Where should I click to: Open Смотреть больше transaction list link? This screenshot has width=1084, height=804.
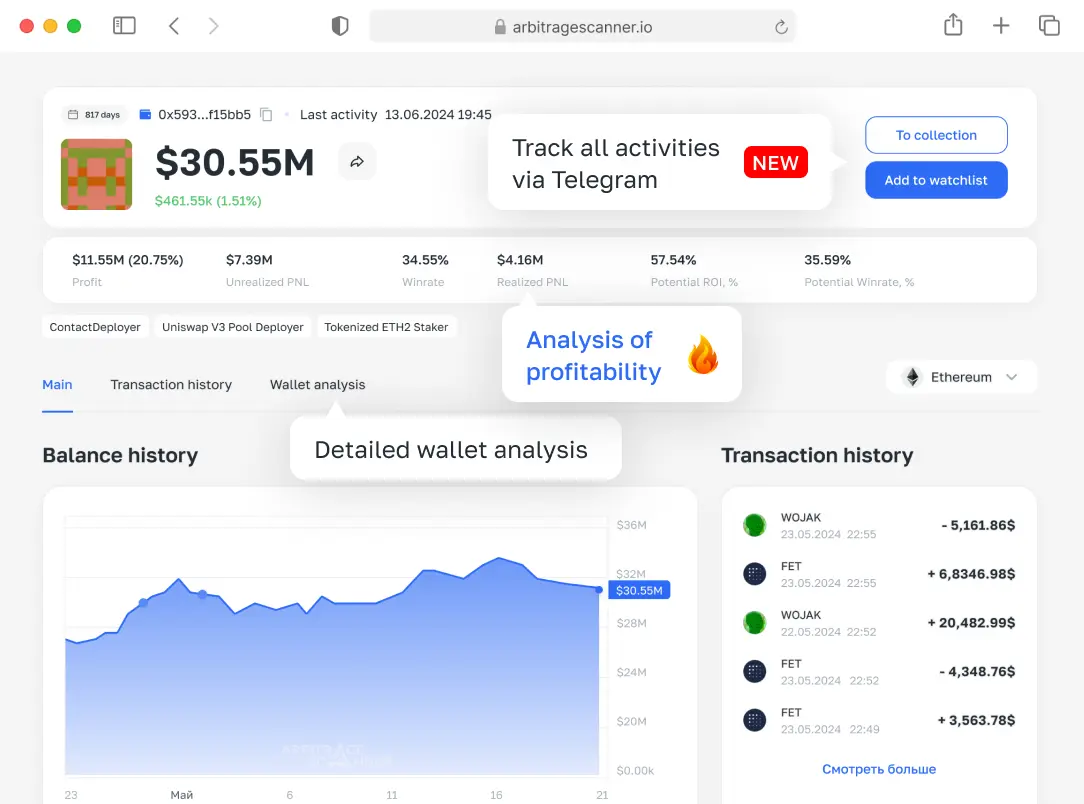tap(879, 768)
